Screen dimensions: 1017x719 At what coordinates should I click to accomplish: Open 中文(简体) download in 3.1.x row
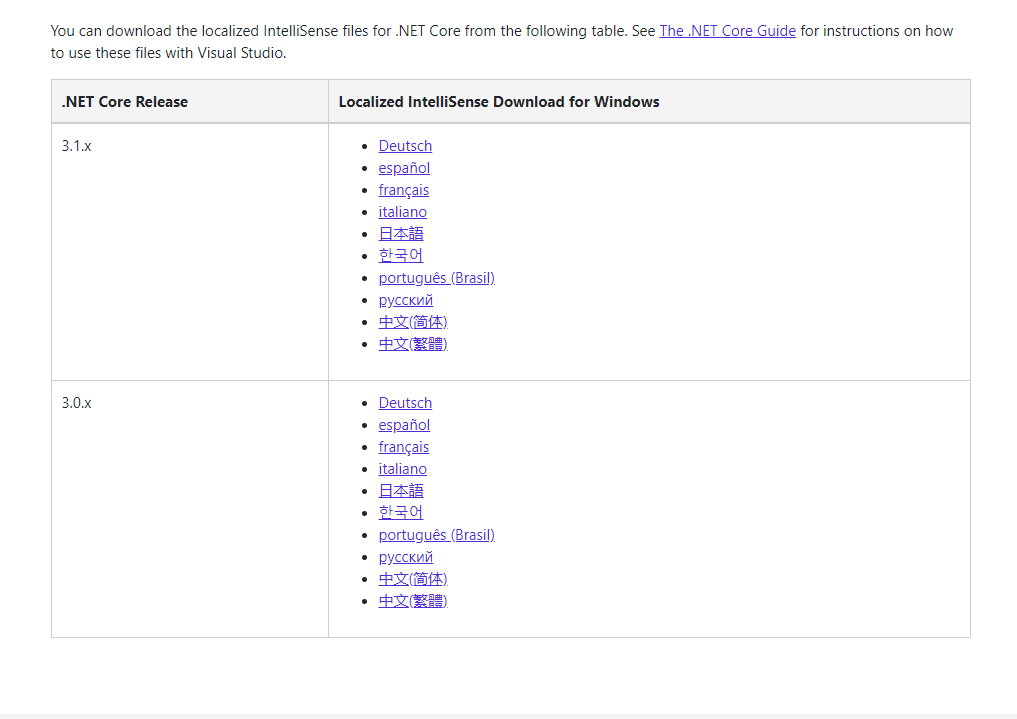click(412, 322)
